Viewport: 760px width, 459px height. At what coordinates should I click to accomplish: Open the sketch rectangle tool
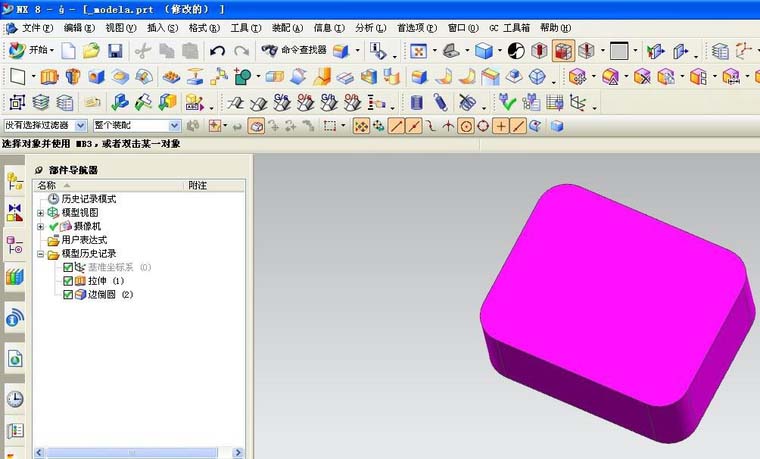18,77
